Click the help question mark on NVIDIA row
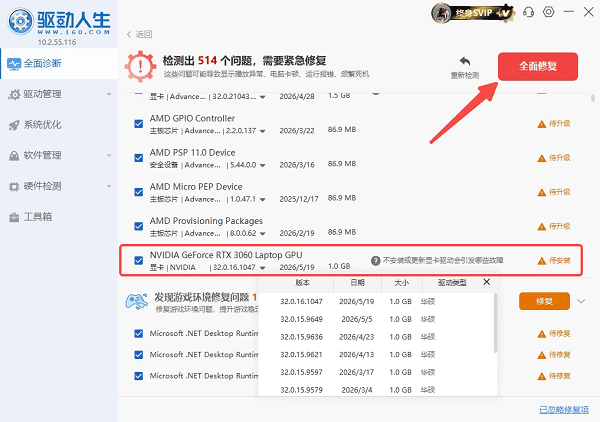Image resolution: width=600 pixels, height=422 pixels. point(375,261)
